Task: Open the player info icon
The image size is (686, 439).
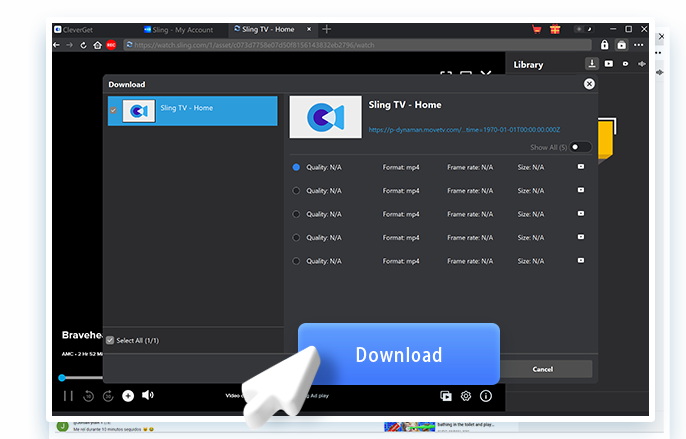Action: click(486, 396)
